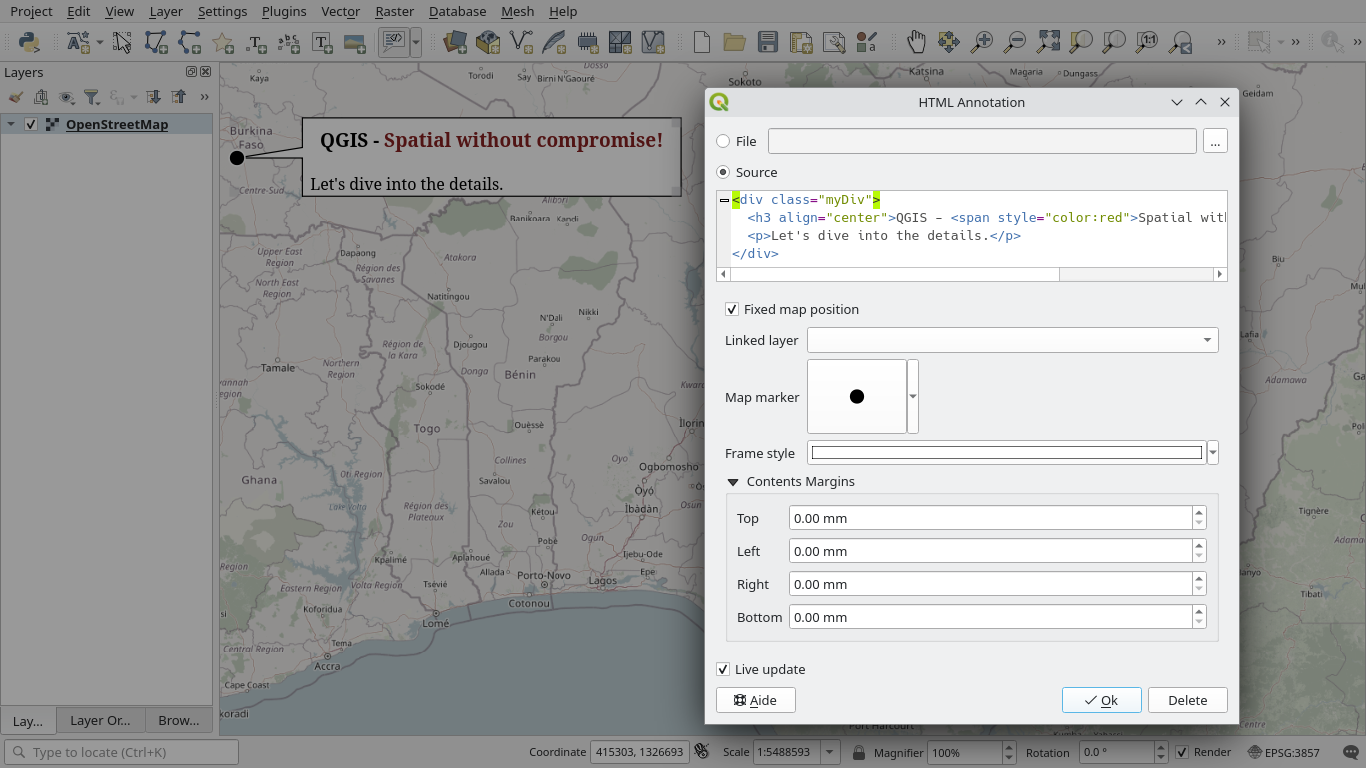Screen dimensions: 1366x768
Task: Open the Python console
Action: pyautogui.click(x=29, y=42)
